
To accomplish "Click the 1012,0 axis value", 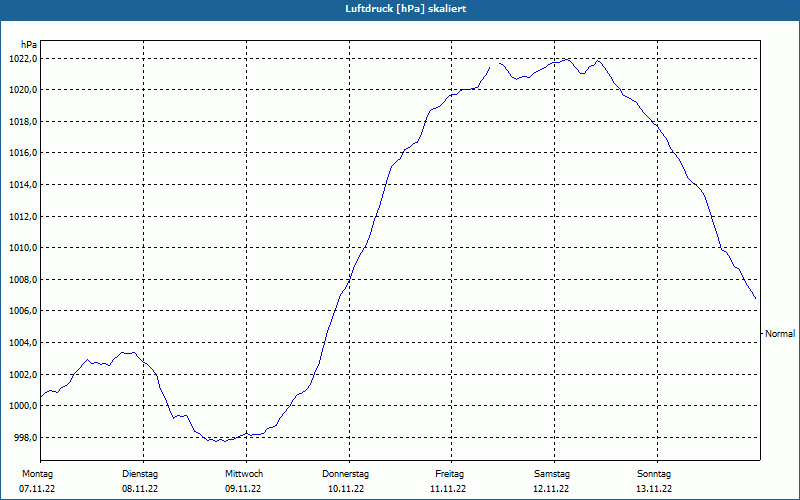I will tap(23, 216).
